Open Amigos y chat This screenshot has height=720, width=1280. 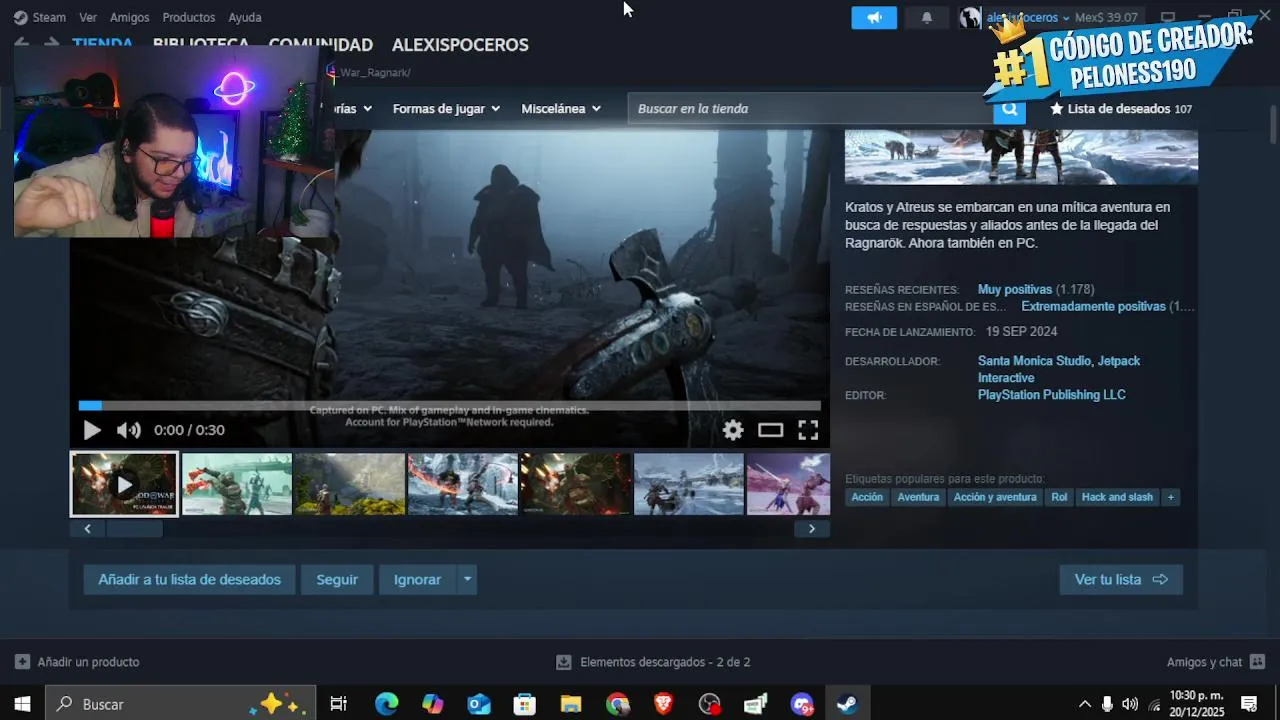[x=1215, y=662]
